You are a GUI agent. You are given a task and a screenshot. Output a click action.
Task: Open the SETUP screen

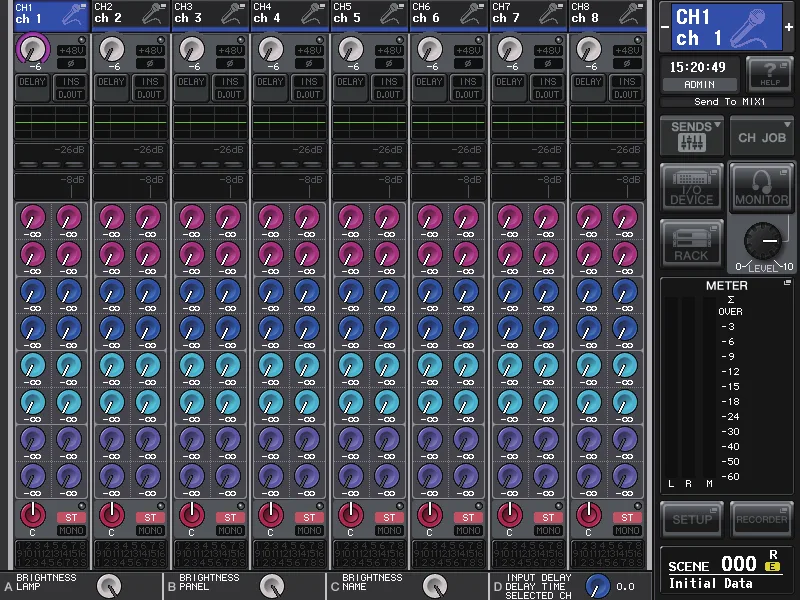[692, 519]
